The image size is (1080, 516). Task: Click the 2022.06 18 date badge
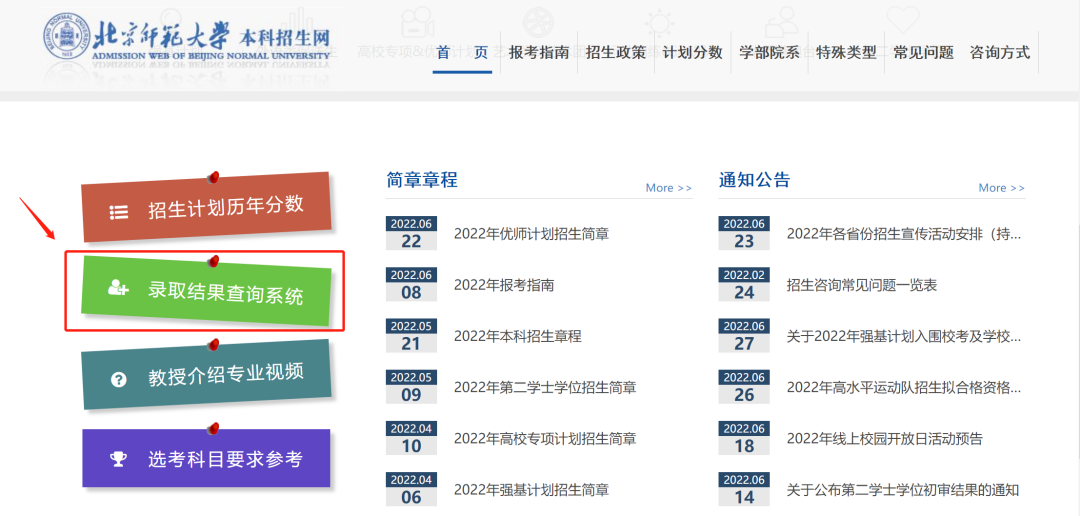(744, 438)
